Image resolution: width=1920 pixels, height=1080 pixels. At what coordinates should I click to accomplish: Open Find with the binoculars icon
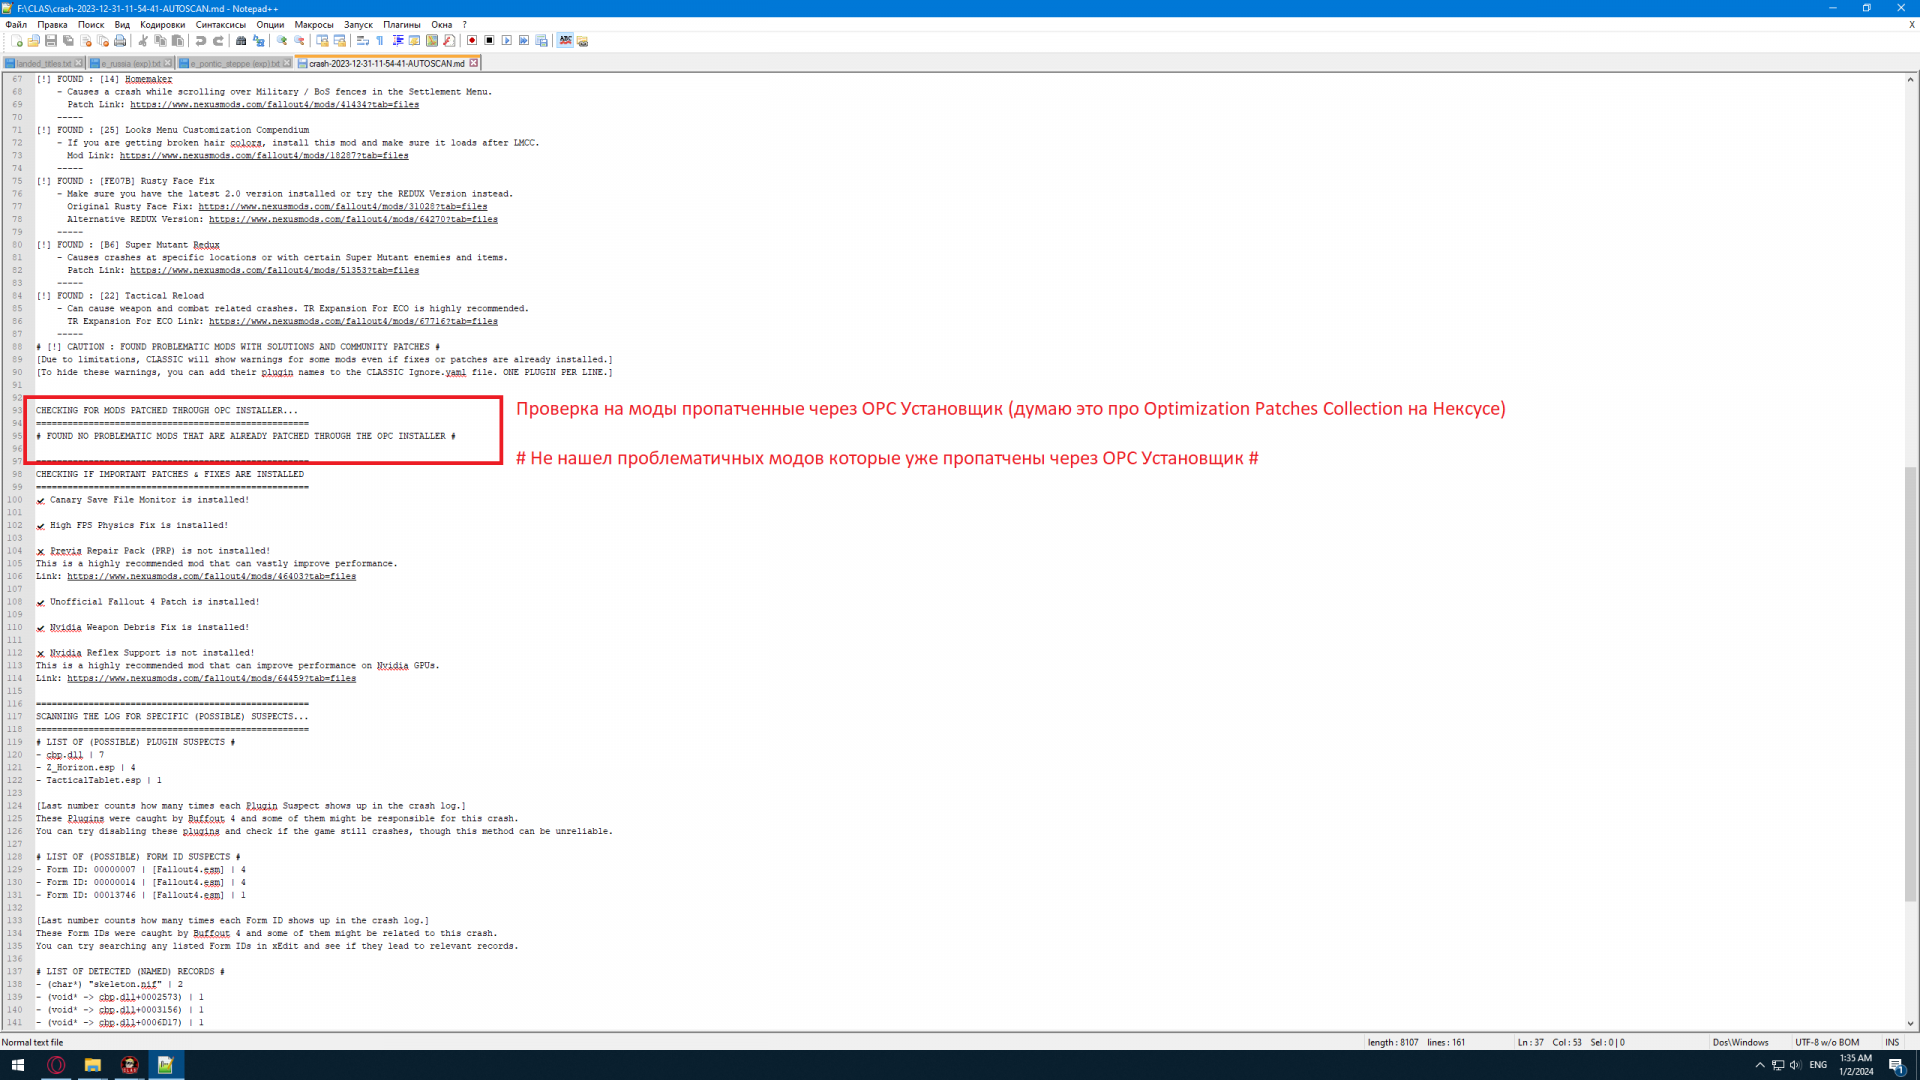[241, 41]
